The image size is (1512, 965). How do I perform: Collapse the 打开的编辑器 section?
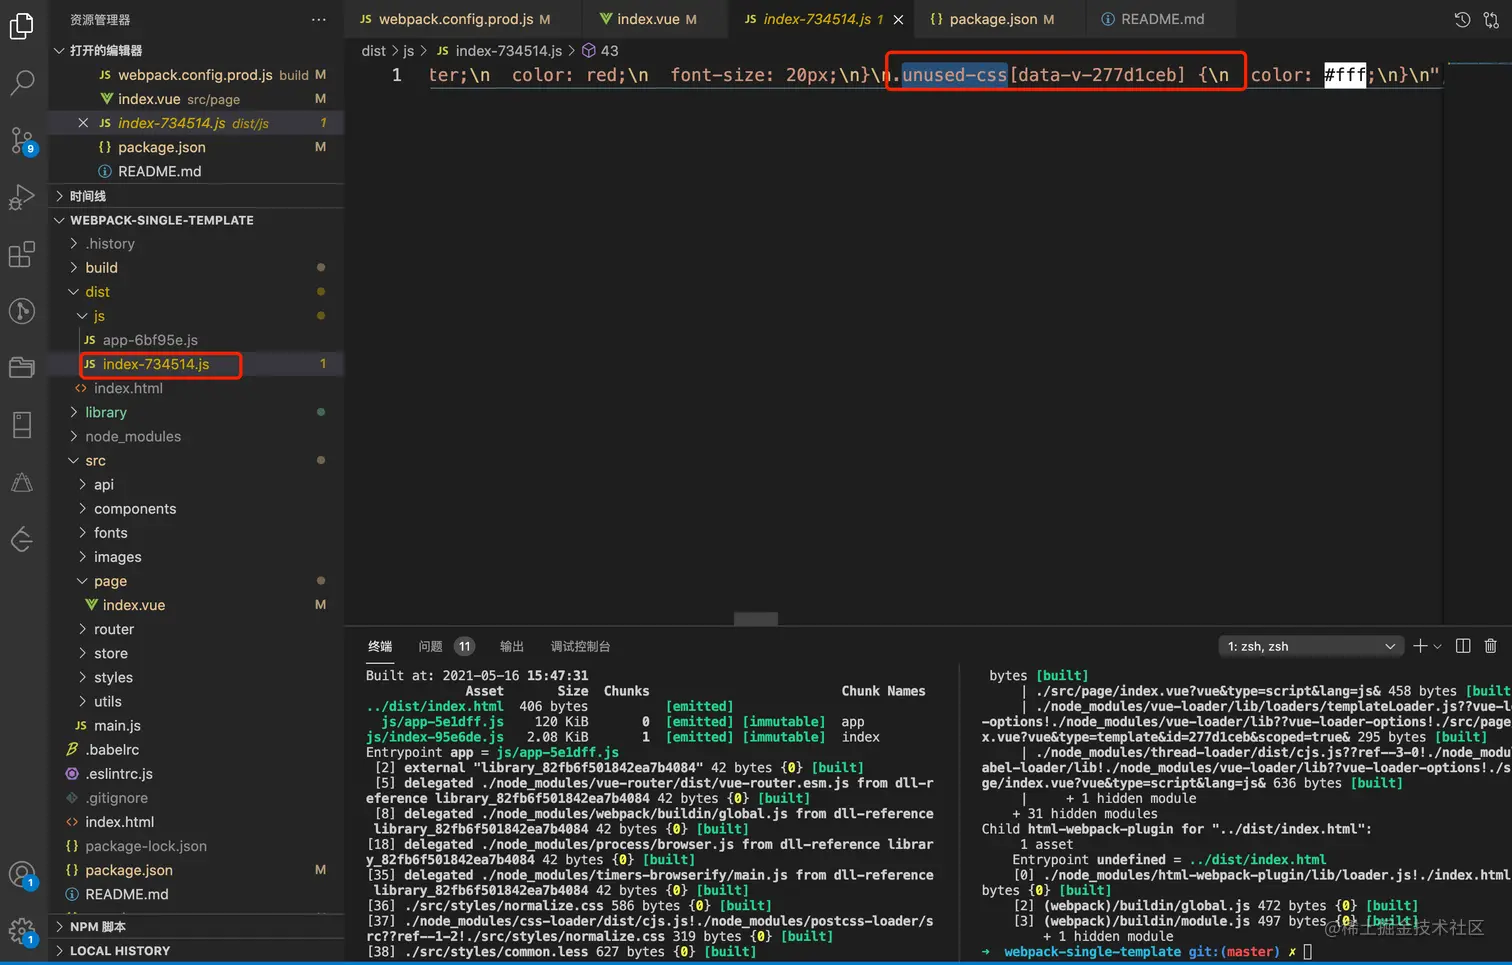click(197, 50)
